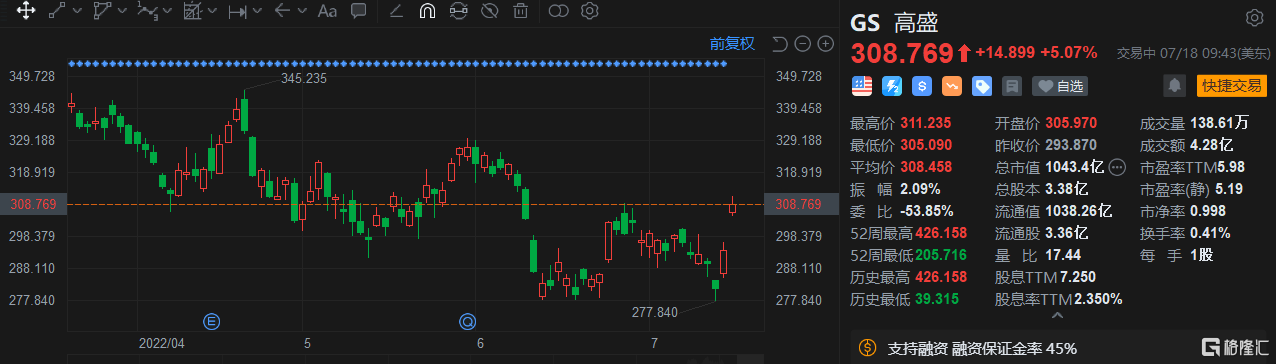Collapse the quote details panel chevron
The height and width of the screenshot is (364, 1276).
pyautogui.click(x=1059, y=315)
